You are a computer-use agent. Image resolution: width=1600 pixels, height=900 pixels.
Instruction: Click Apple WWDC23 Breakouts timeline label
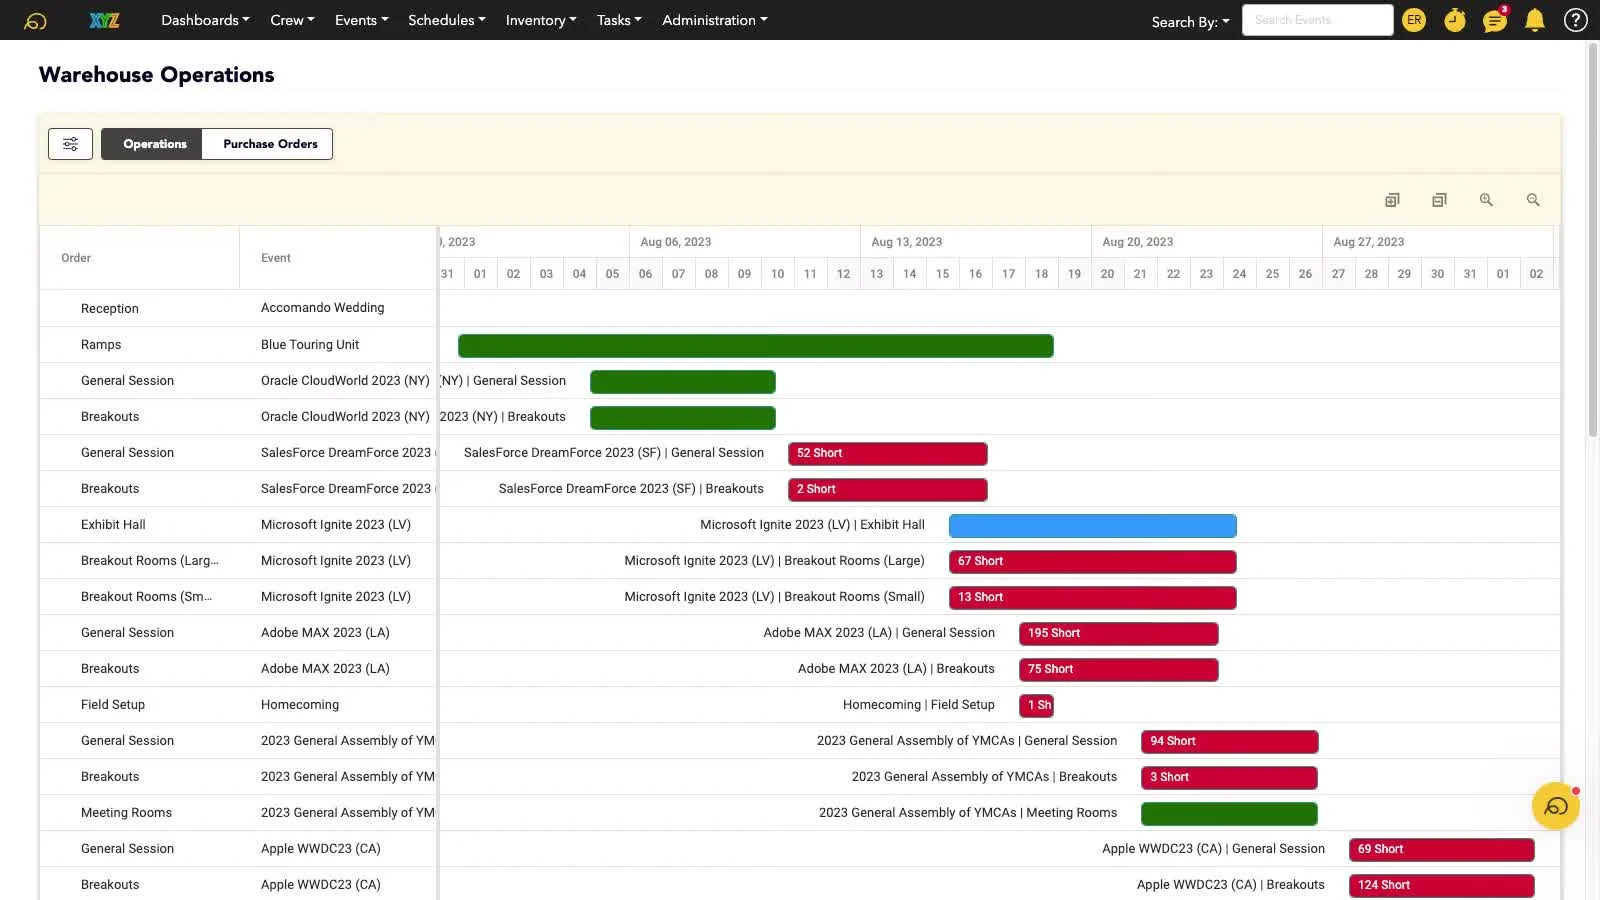(1230, 885)
